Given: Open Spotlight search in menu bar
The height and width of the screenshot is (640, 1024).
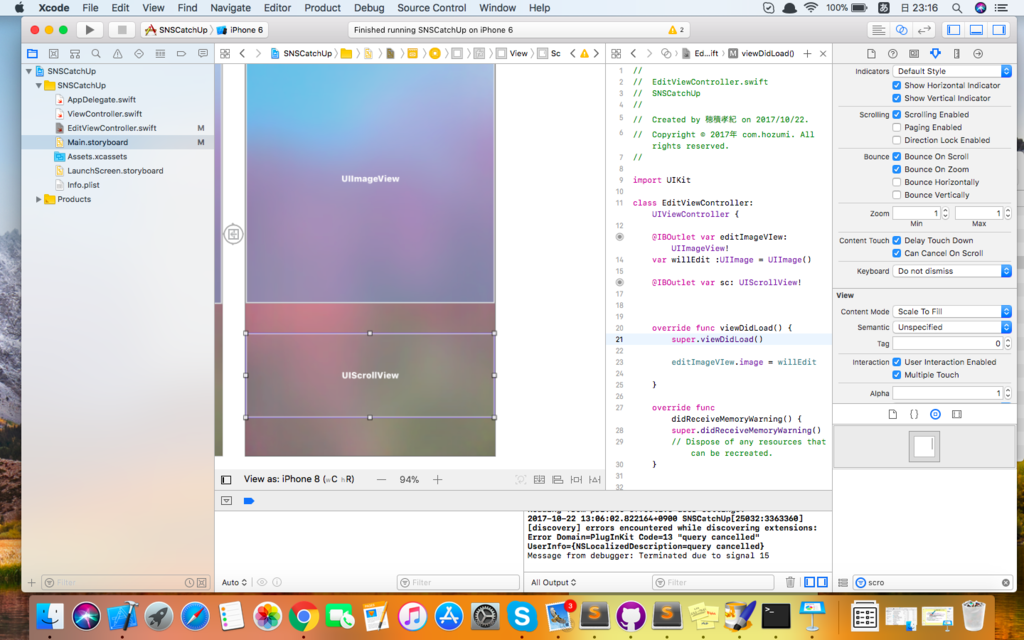Looking at the screenshot, I should [x=957, y=8].
